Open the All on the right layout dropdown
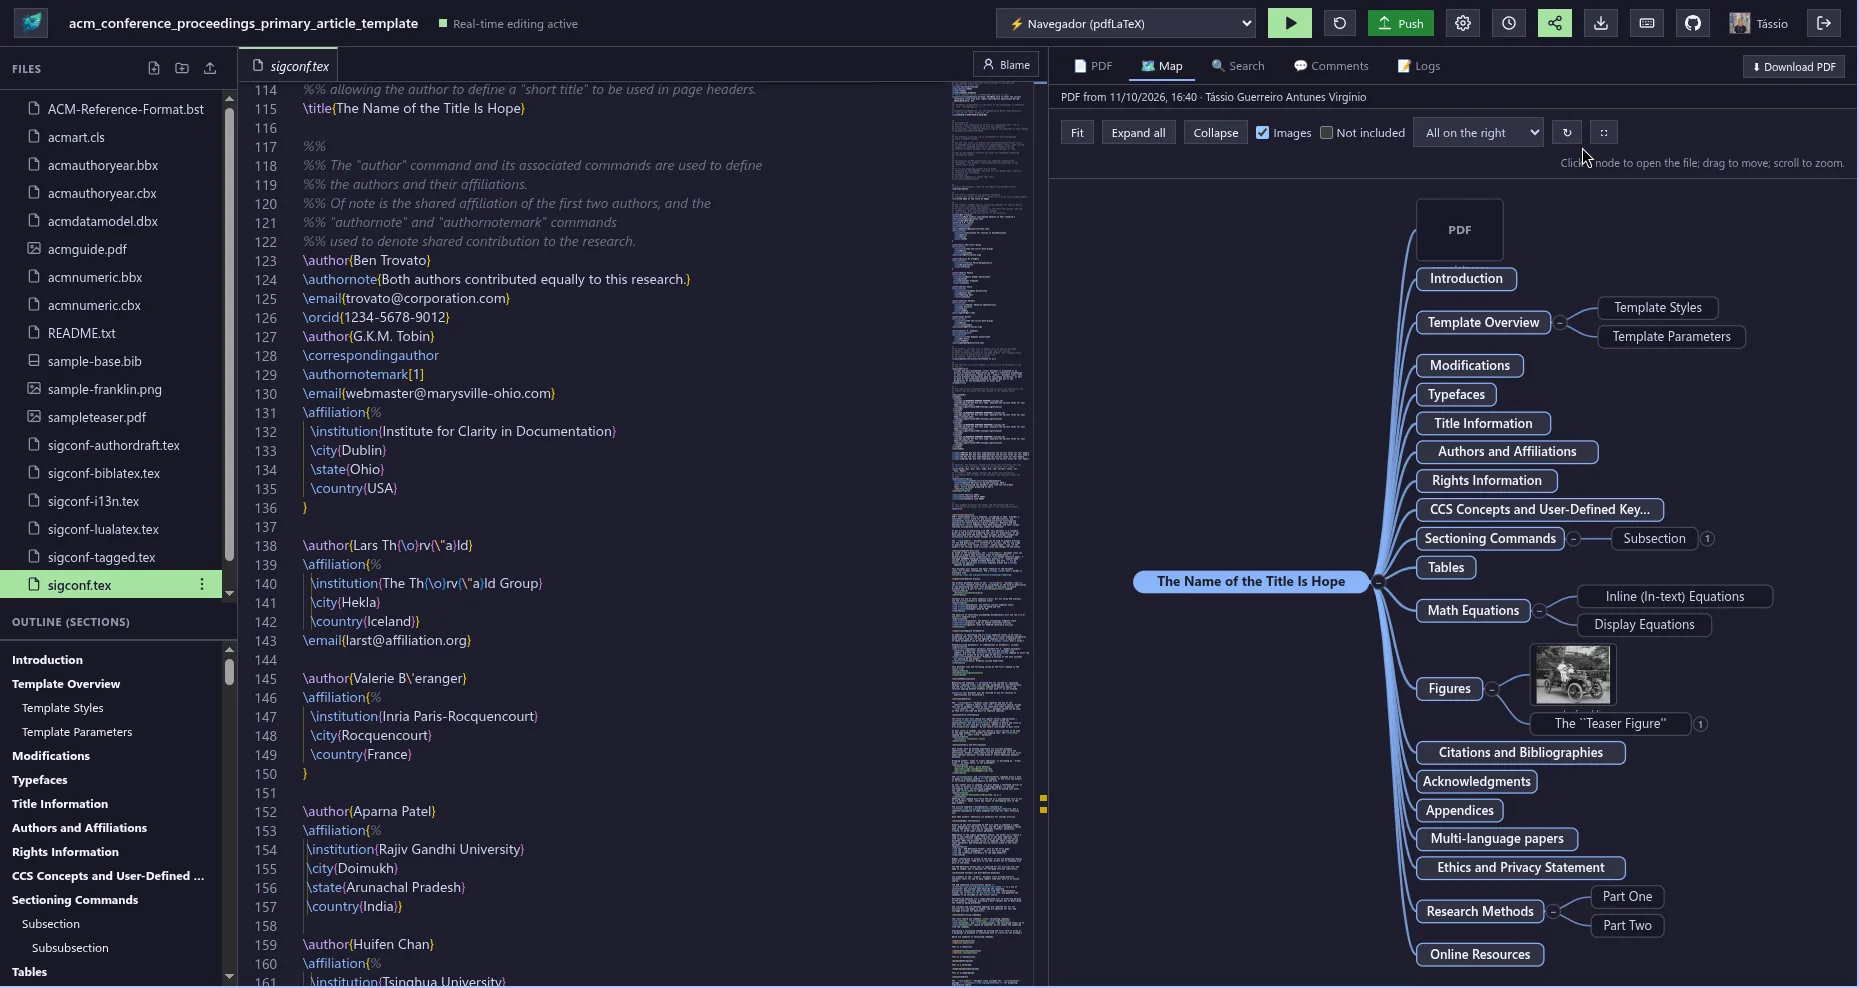Image resolution: width=1859 pixels, height=988 pixels. tap(1478, 132)
